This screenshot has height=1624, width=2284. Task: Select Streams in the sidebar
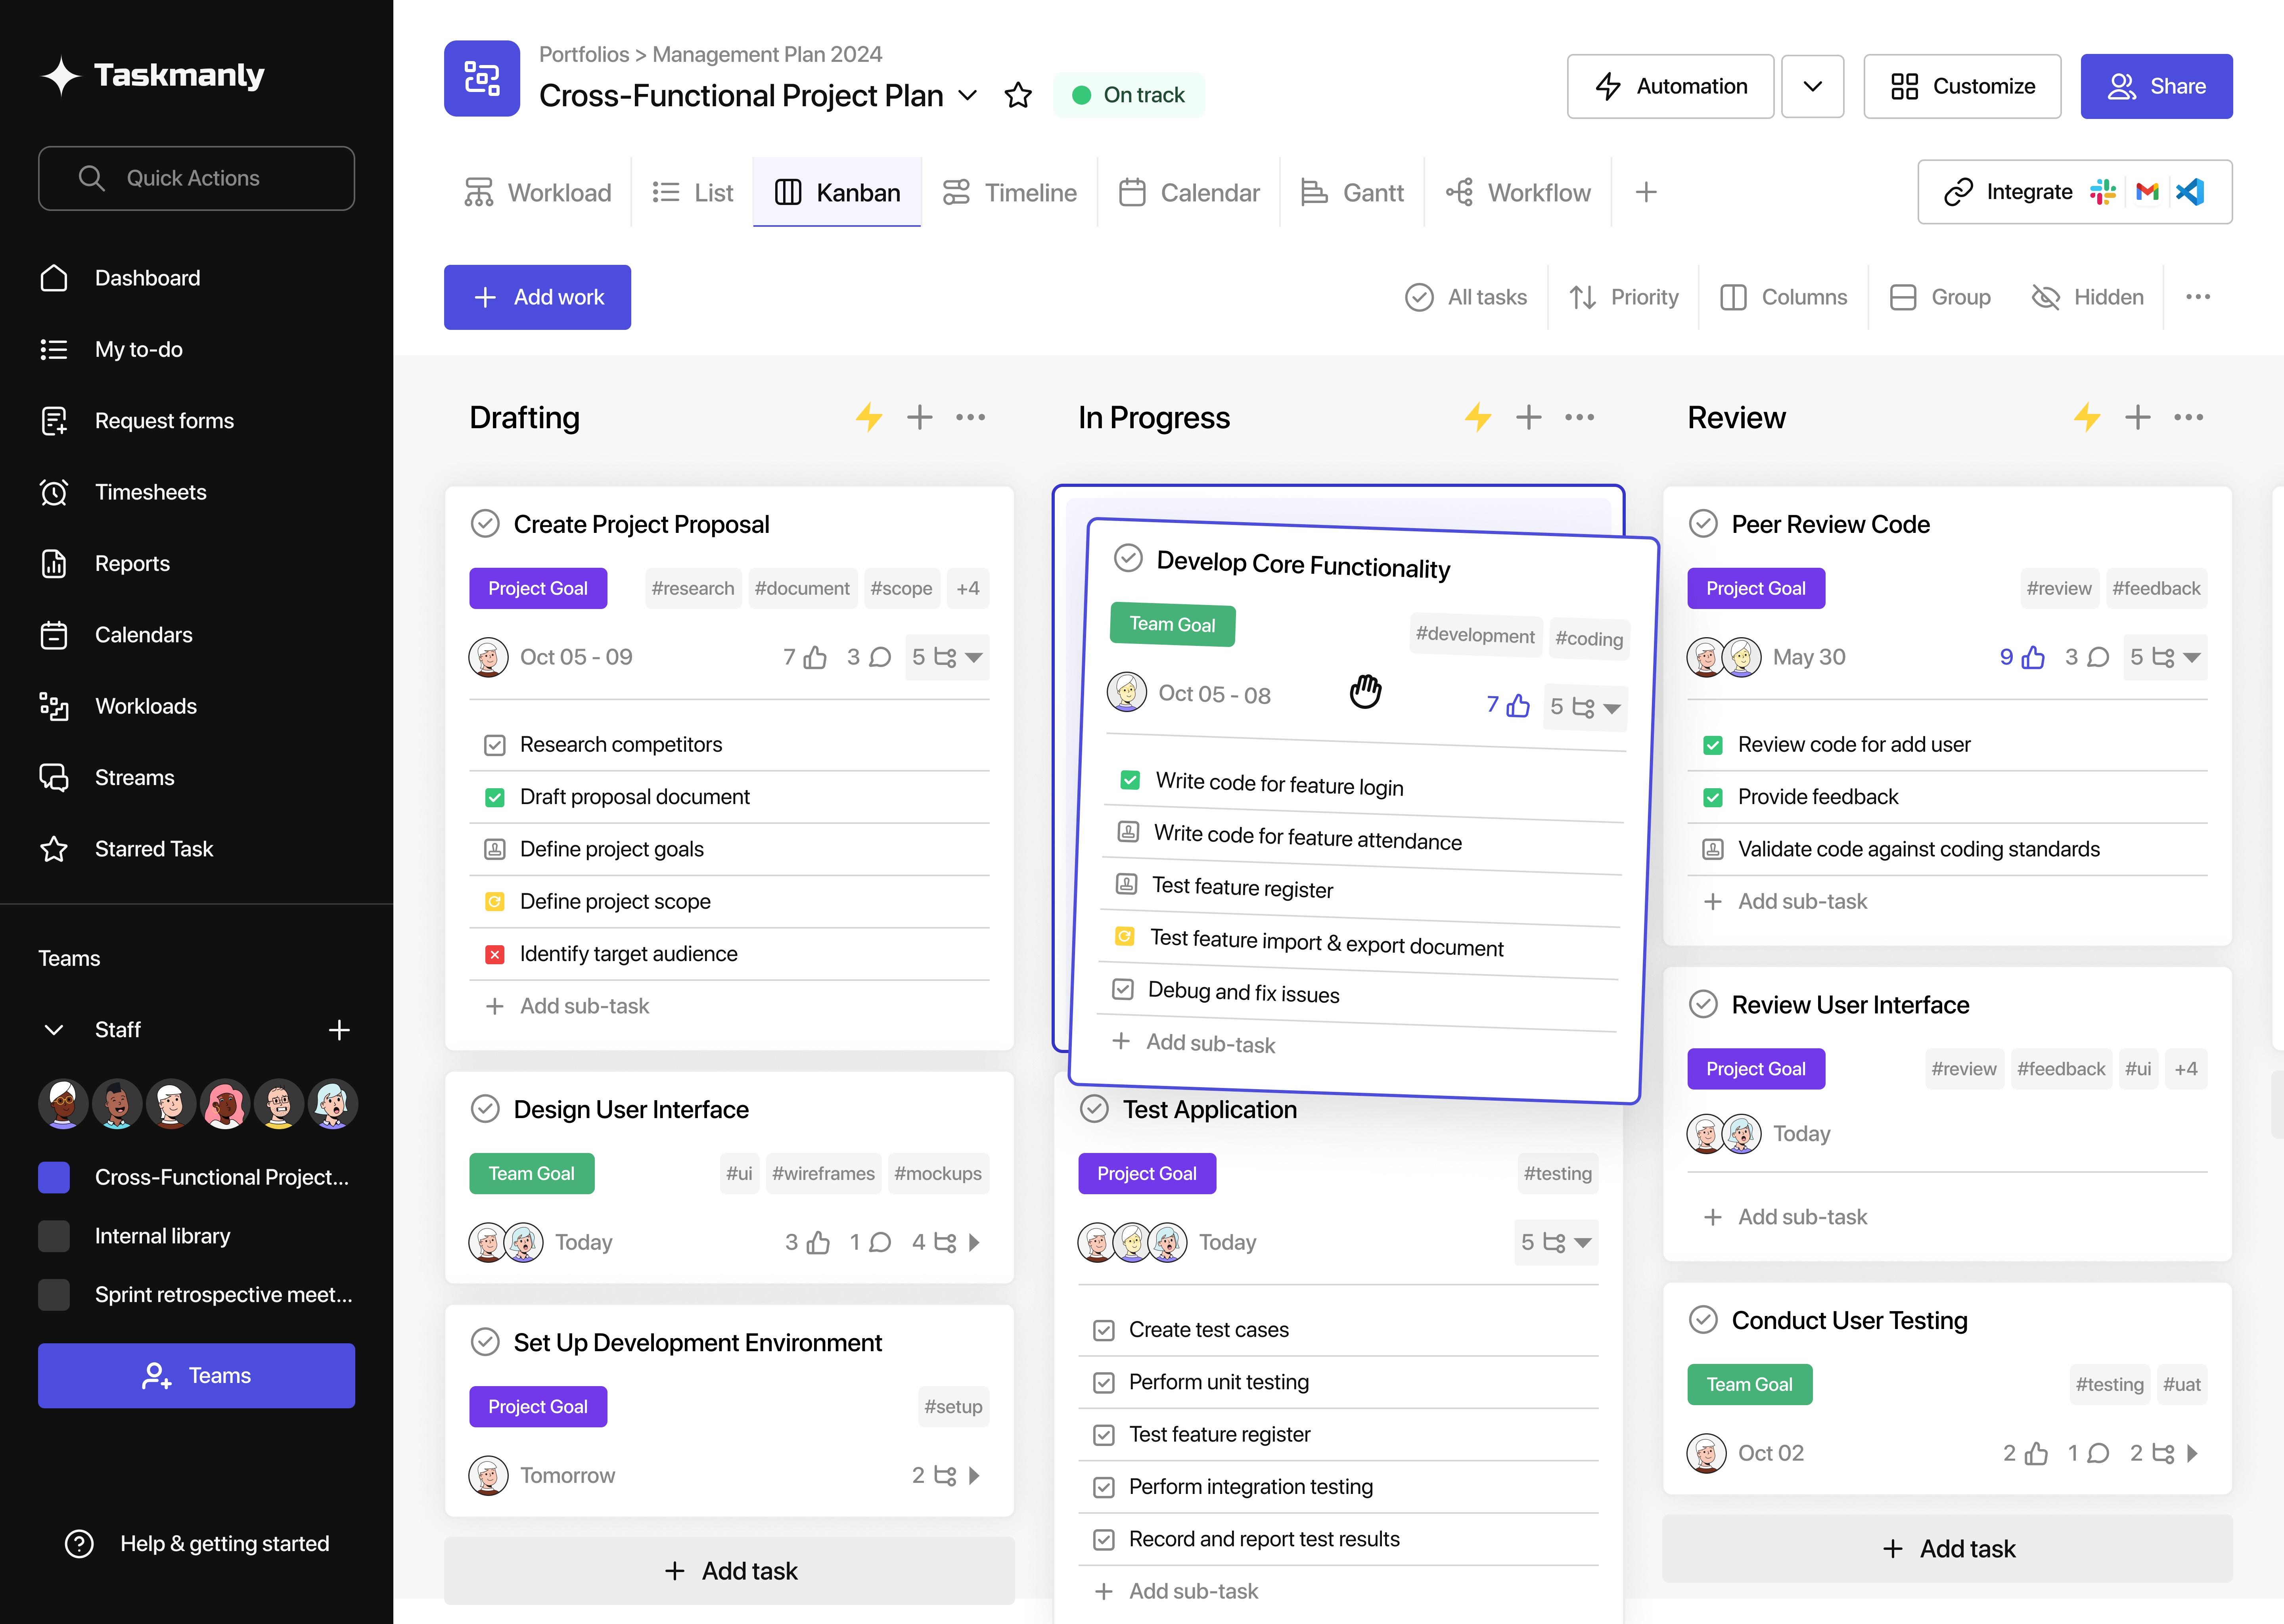134,777
